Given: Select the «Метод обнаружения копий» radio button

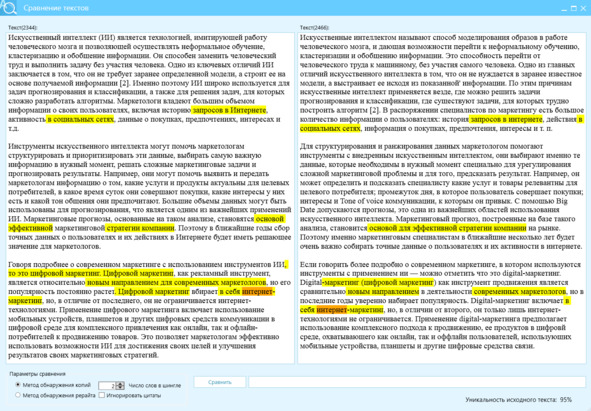Looking at the screenshot, I should tap(18, 385).
